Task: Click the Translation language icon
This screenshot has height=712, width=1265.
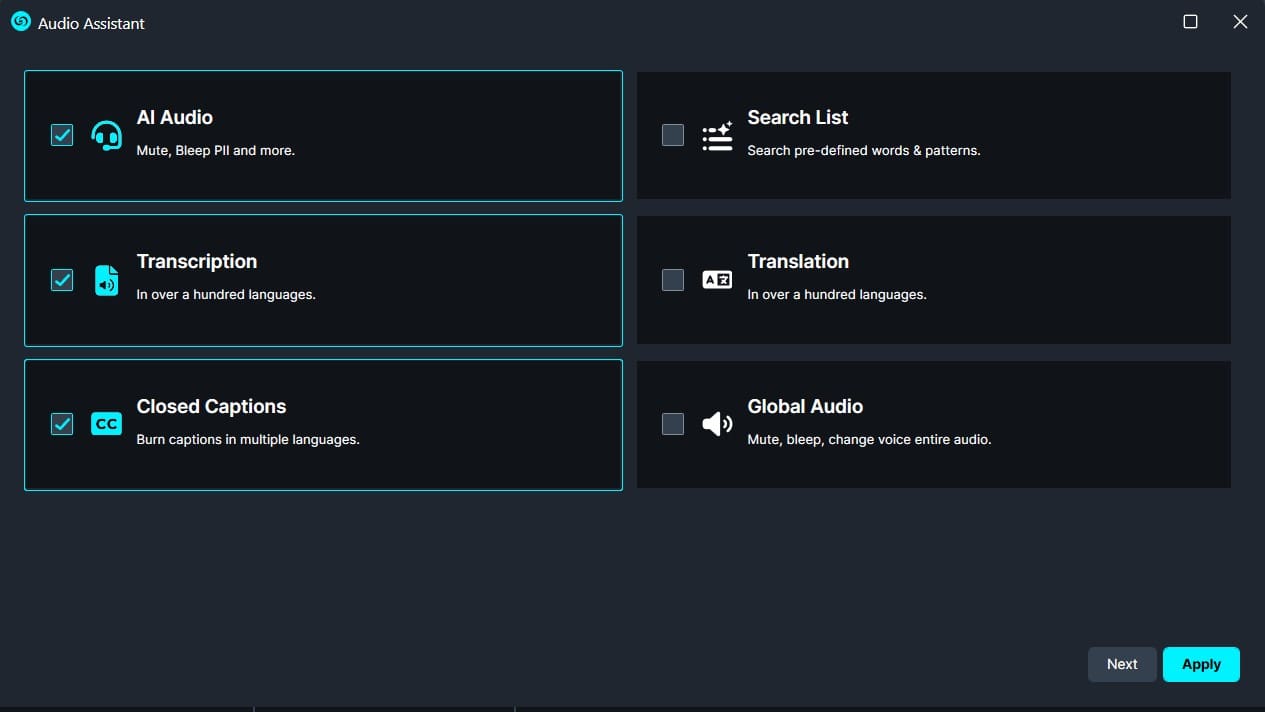Action: coord(717,280)
